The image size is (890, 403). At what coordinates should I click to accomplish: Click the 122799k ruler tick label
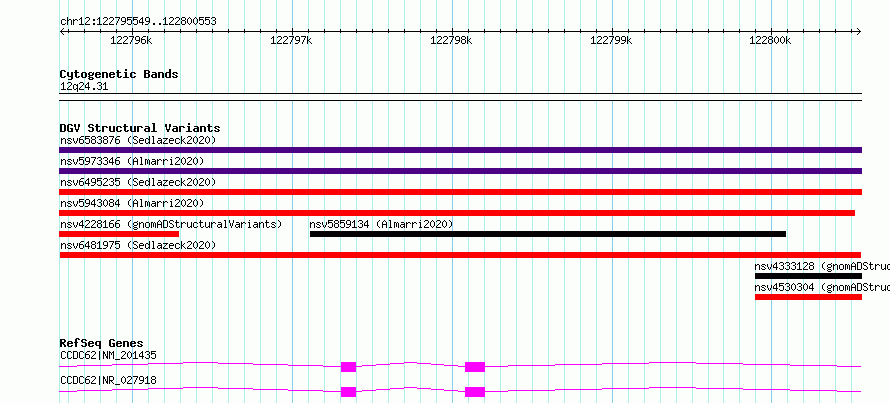pos(611,41)
